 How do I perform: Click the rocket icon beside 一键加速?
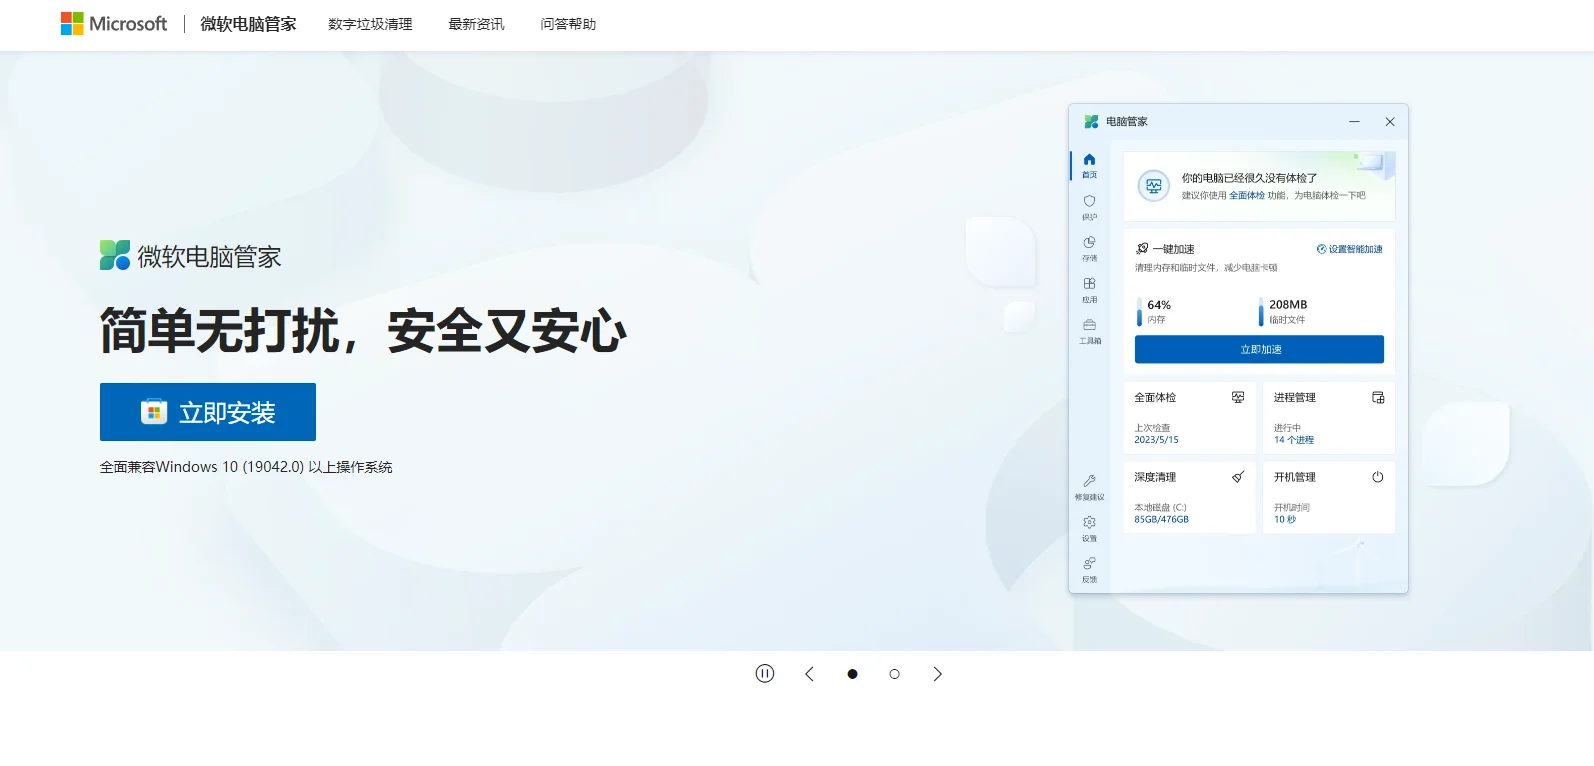point(1142,248)
